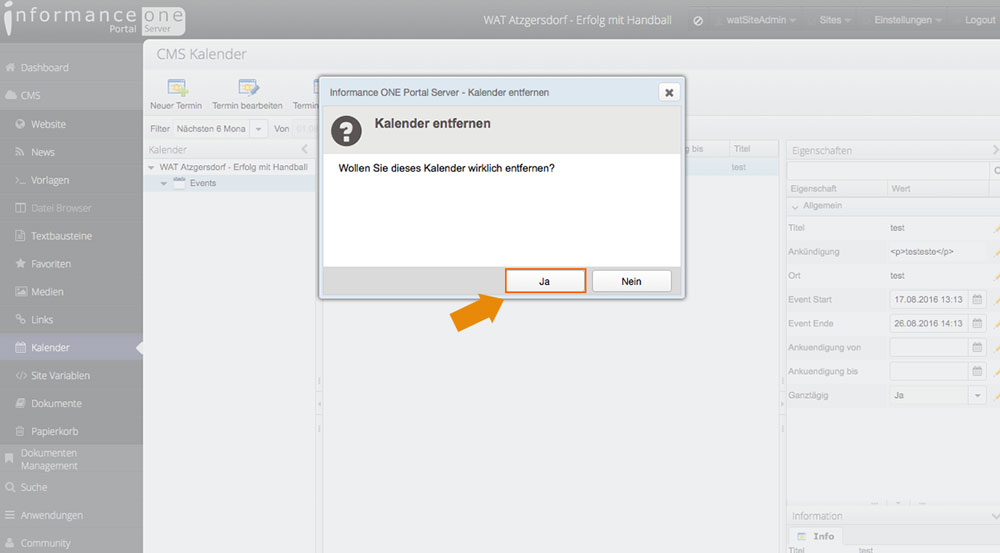Screen dimensions: 1000x553
Task: Open Dashboard in the sidebar
Action: click(x=45, y=68)
